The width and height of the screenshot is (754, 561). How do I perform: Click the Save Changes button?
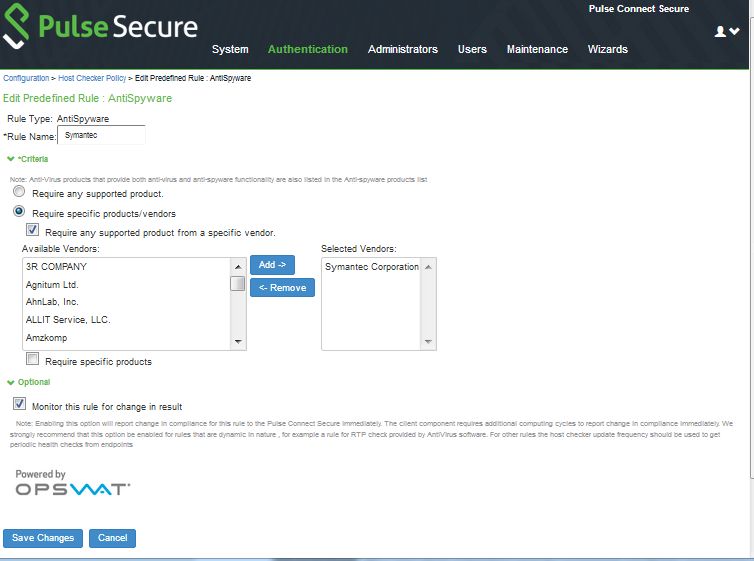(x=43, y=538)
